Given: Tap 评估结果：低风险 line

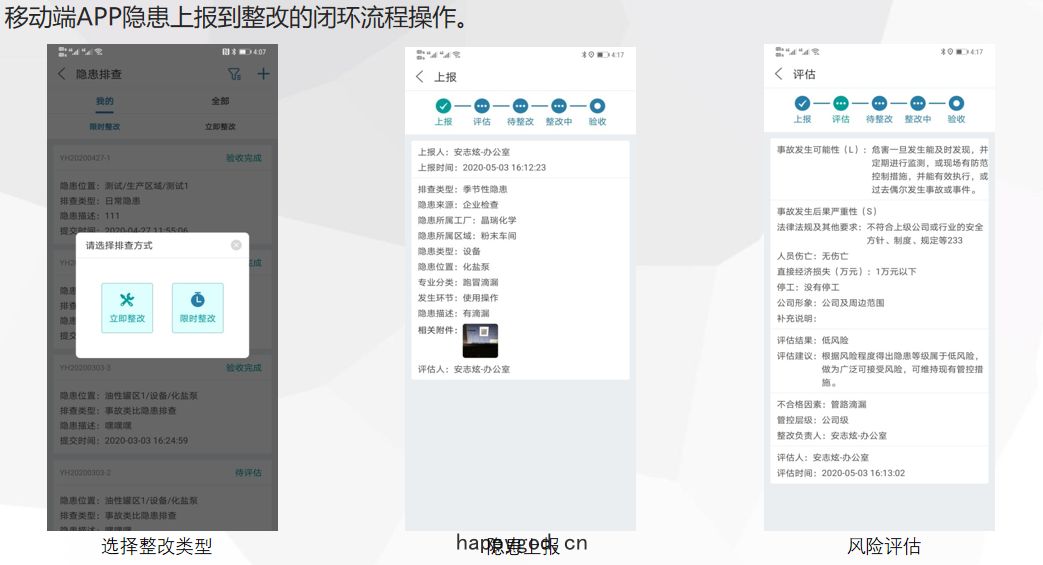Looking at the screenshot, I should coord(813,340).
